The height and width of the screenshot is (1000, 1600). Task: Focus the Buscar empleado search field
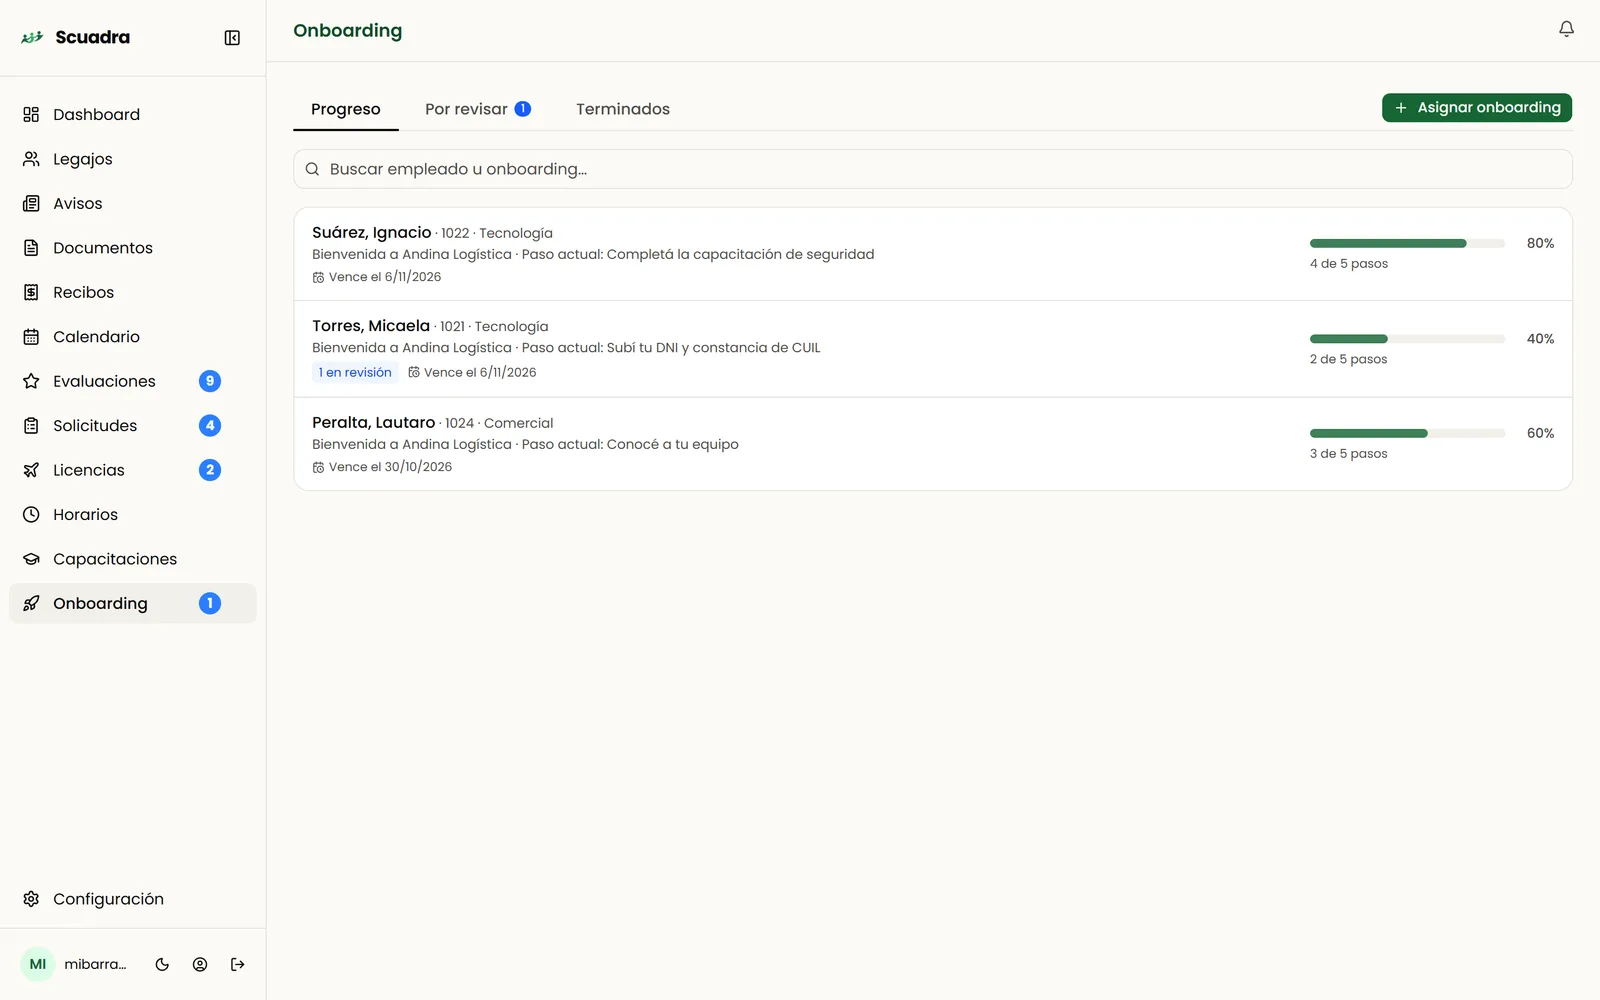coord(933,169)
